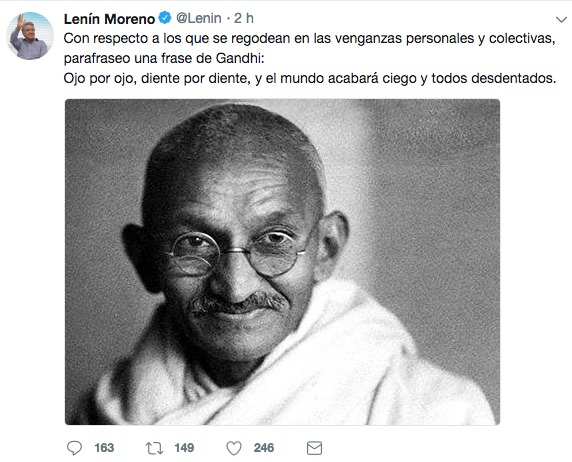
Task: Send tweet via the envelope message icon
Action: pyautogui.click(x=314, y=448)
